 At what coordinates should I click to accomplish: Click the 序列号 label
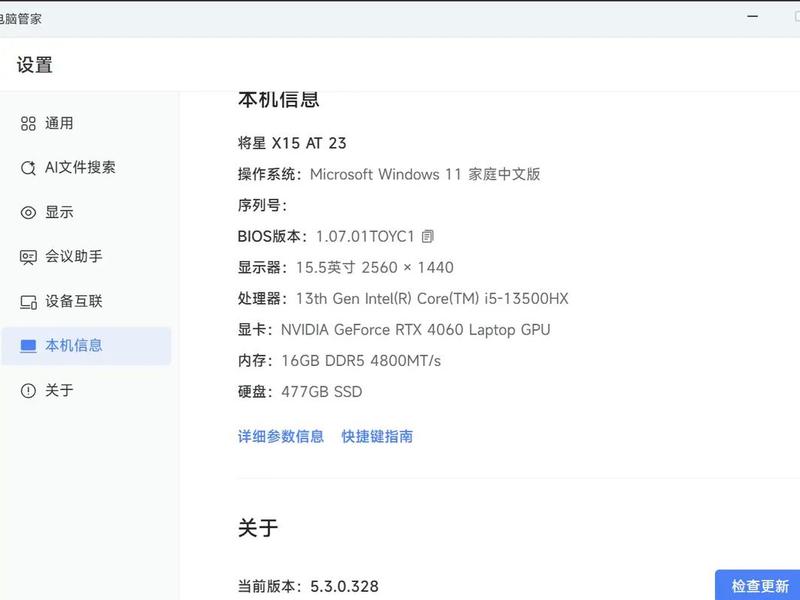(x=262, y=206)
